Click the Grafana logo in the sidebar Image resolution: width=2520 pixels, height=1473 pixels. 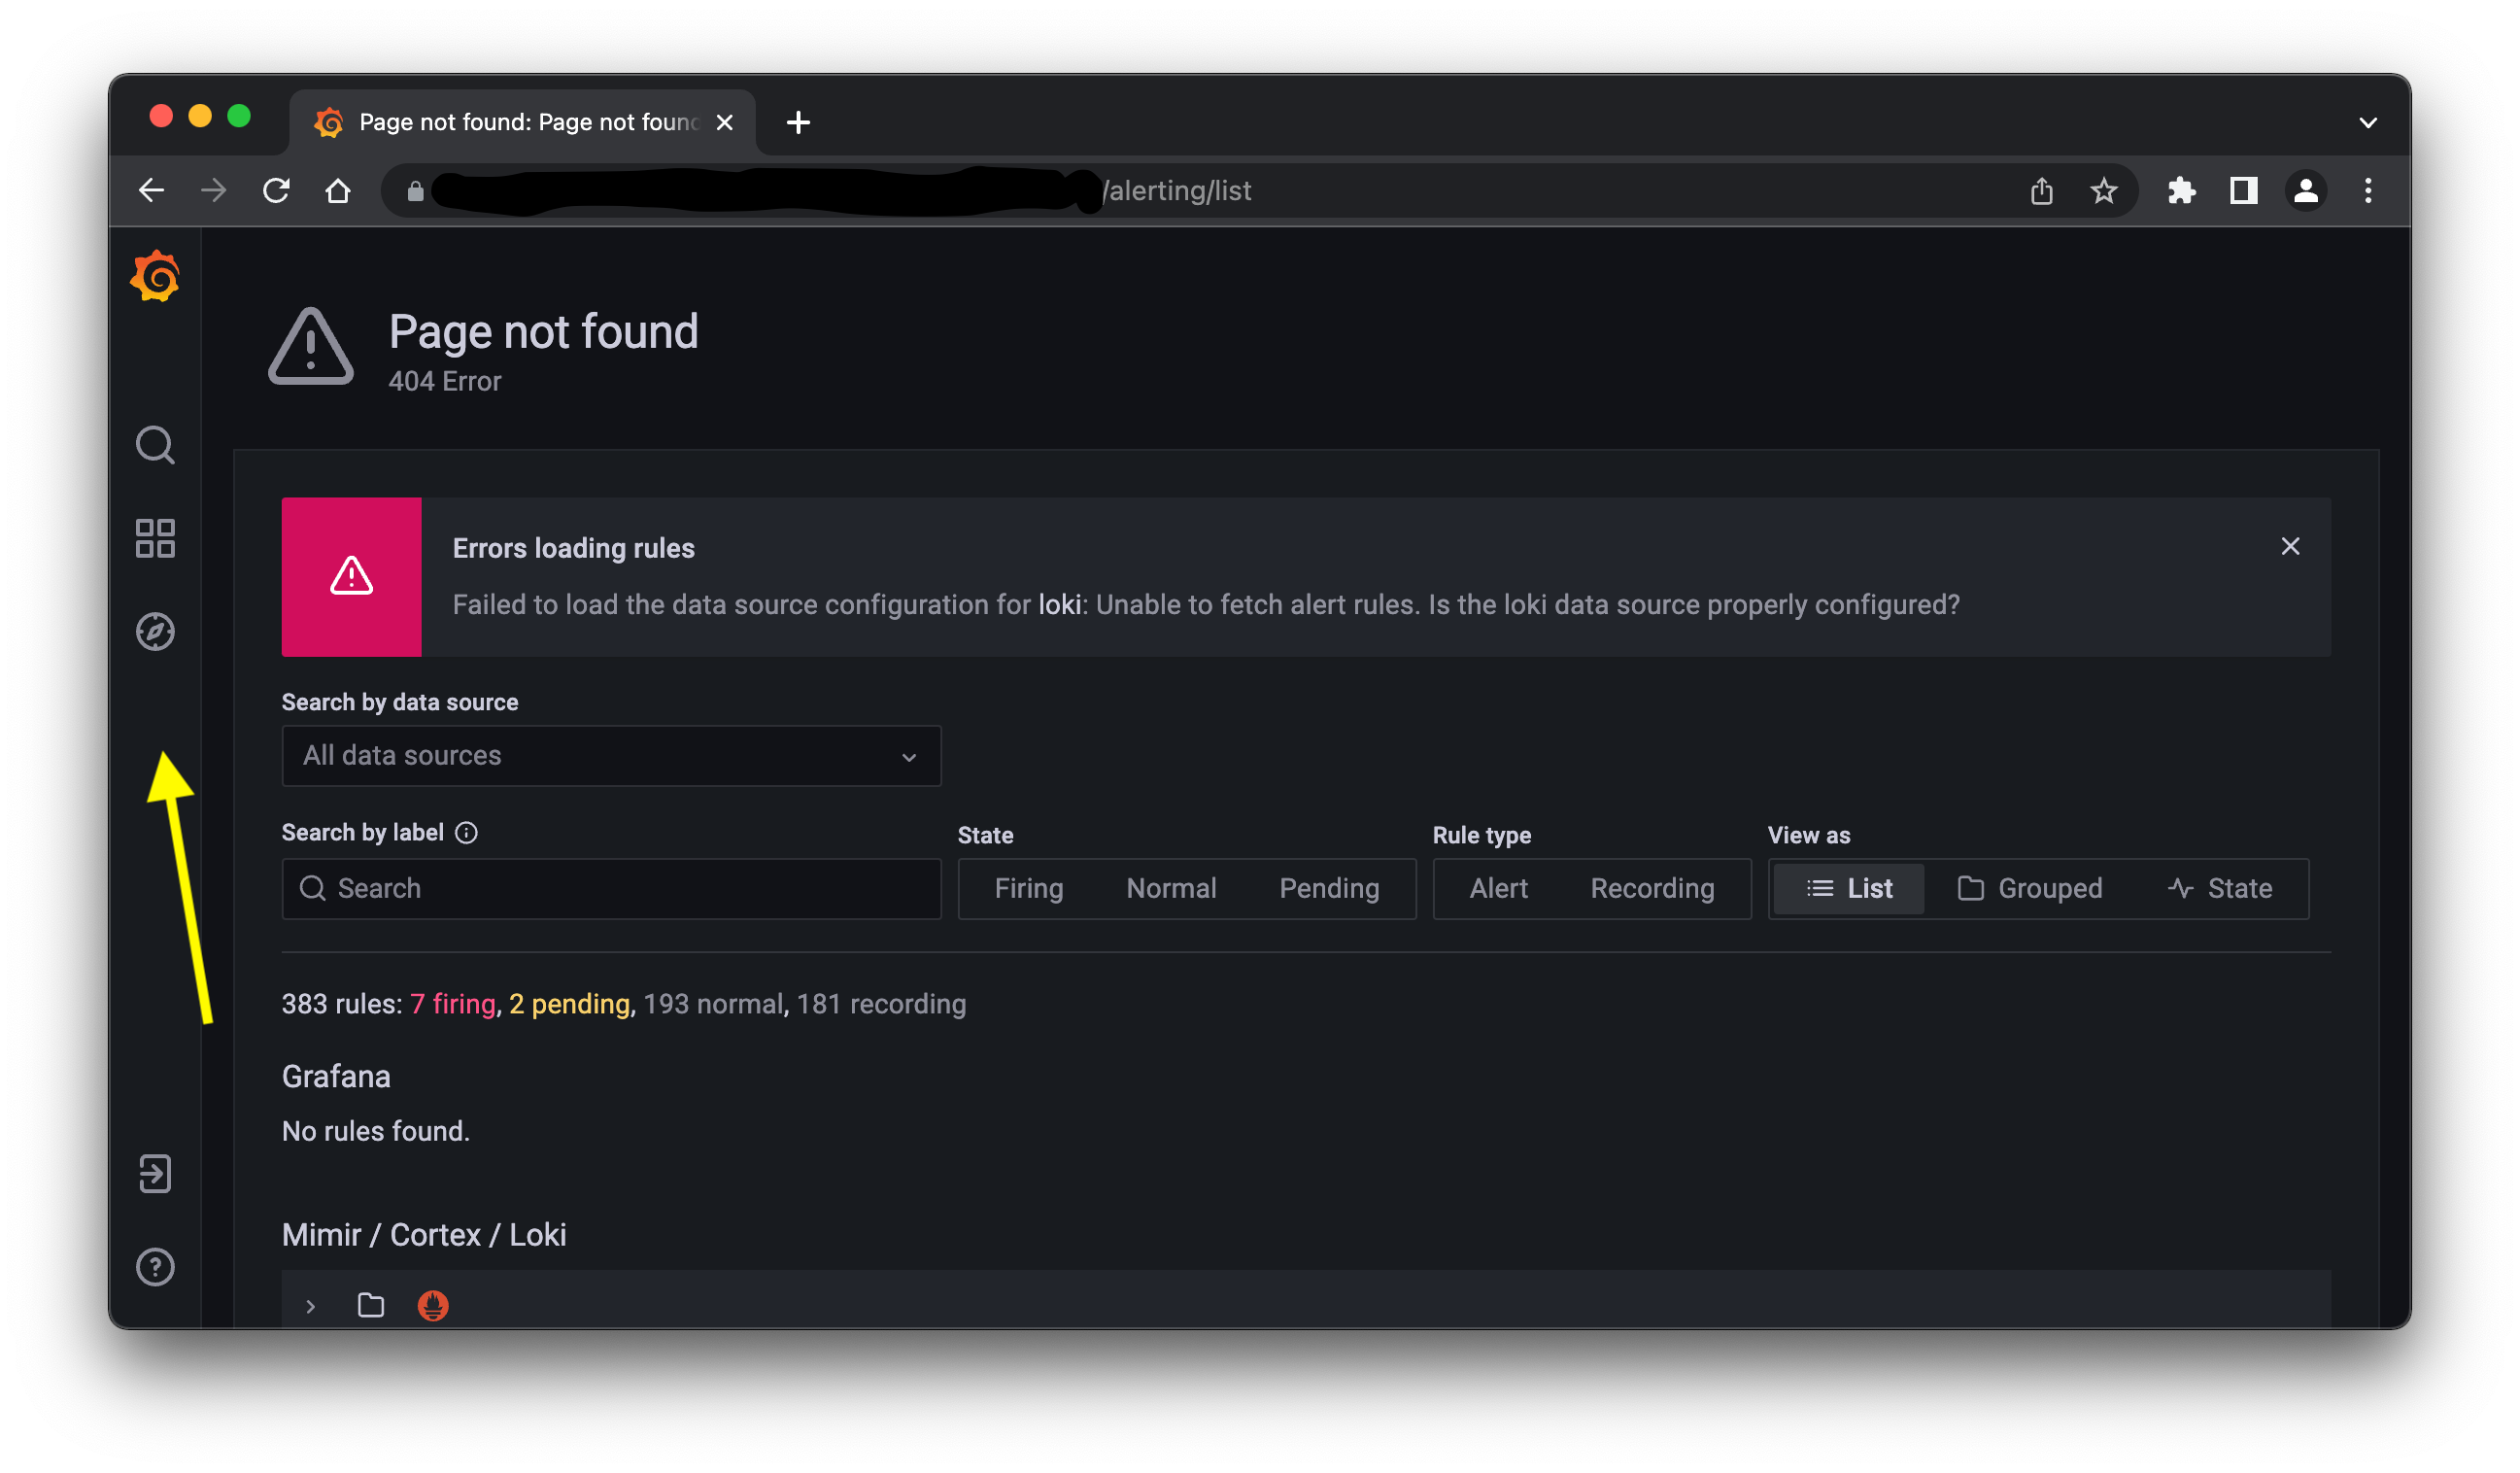click(155, 277)
